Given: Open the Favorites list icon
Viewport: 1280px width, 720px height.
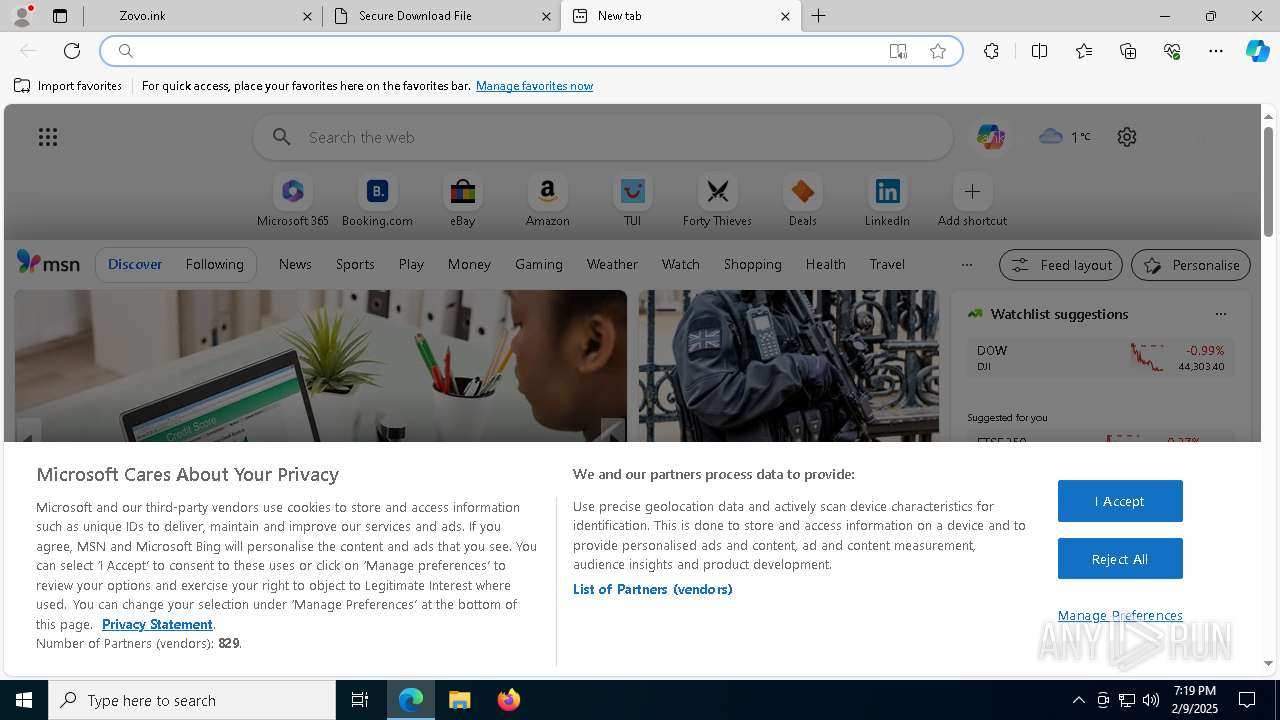Looking at the screenshot, I should [1084, 51].
